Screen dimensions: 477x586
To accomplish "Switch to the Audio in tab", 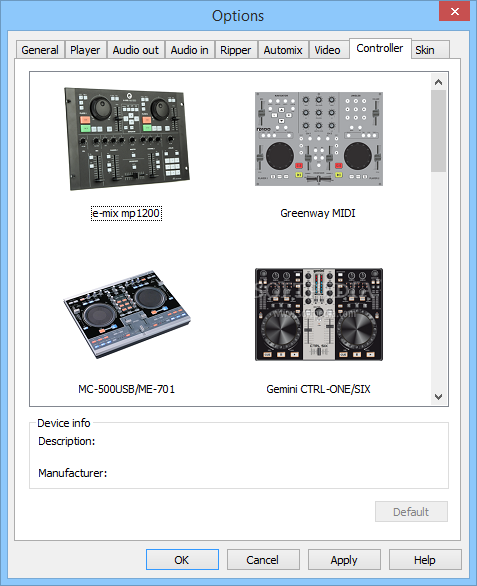I will pos(190,50).
